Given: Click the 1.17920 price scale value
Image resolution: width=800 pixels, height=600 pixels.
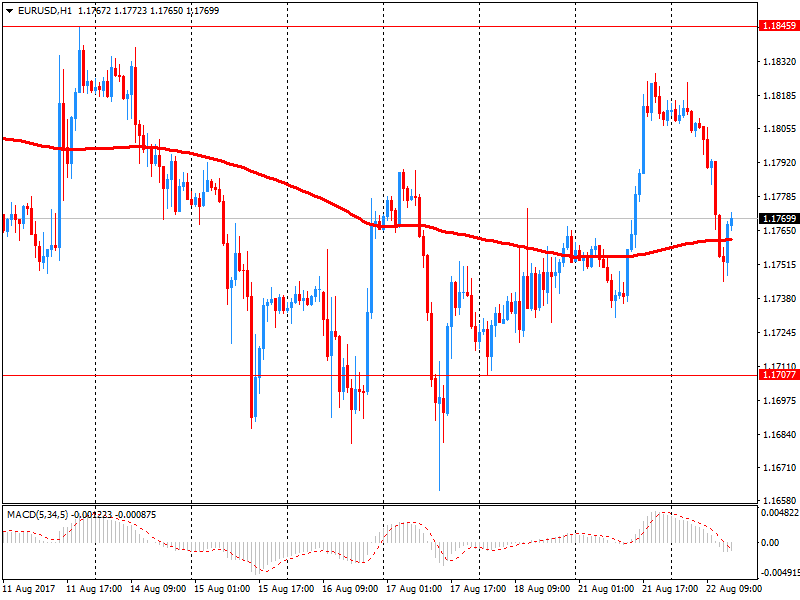Looking at the screenshot, I should pos(779,162).
